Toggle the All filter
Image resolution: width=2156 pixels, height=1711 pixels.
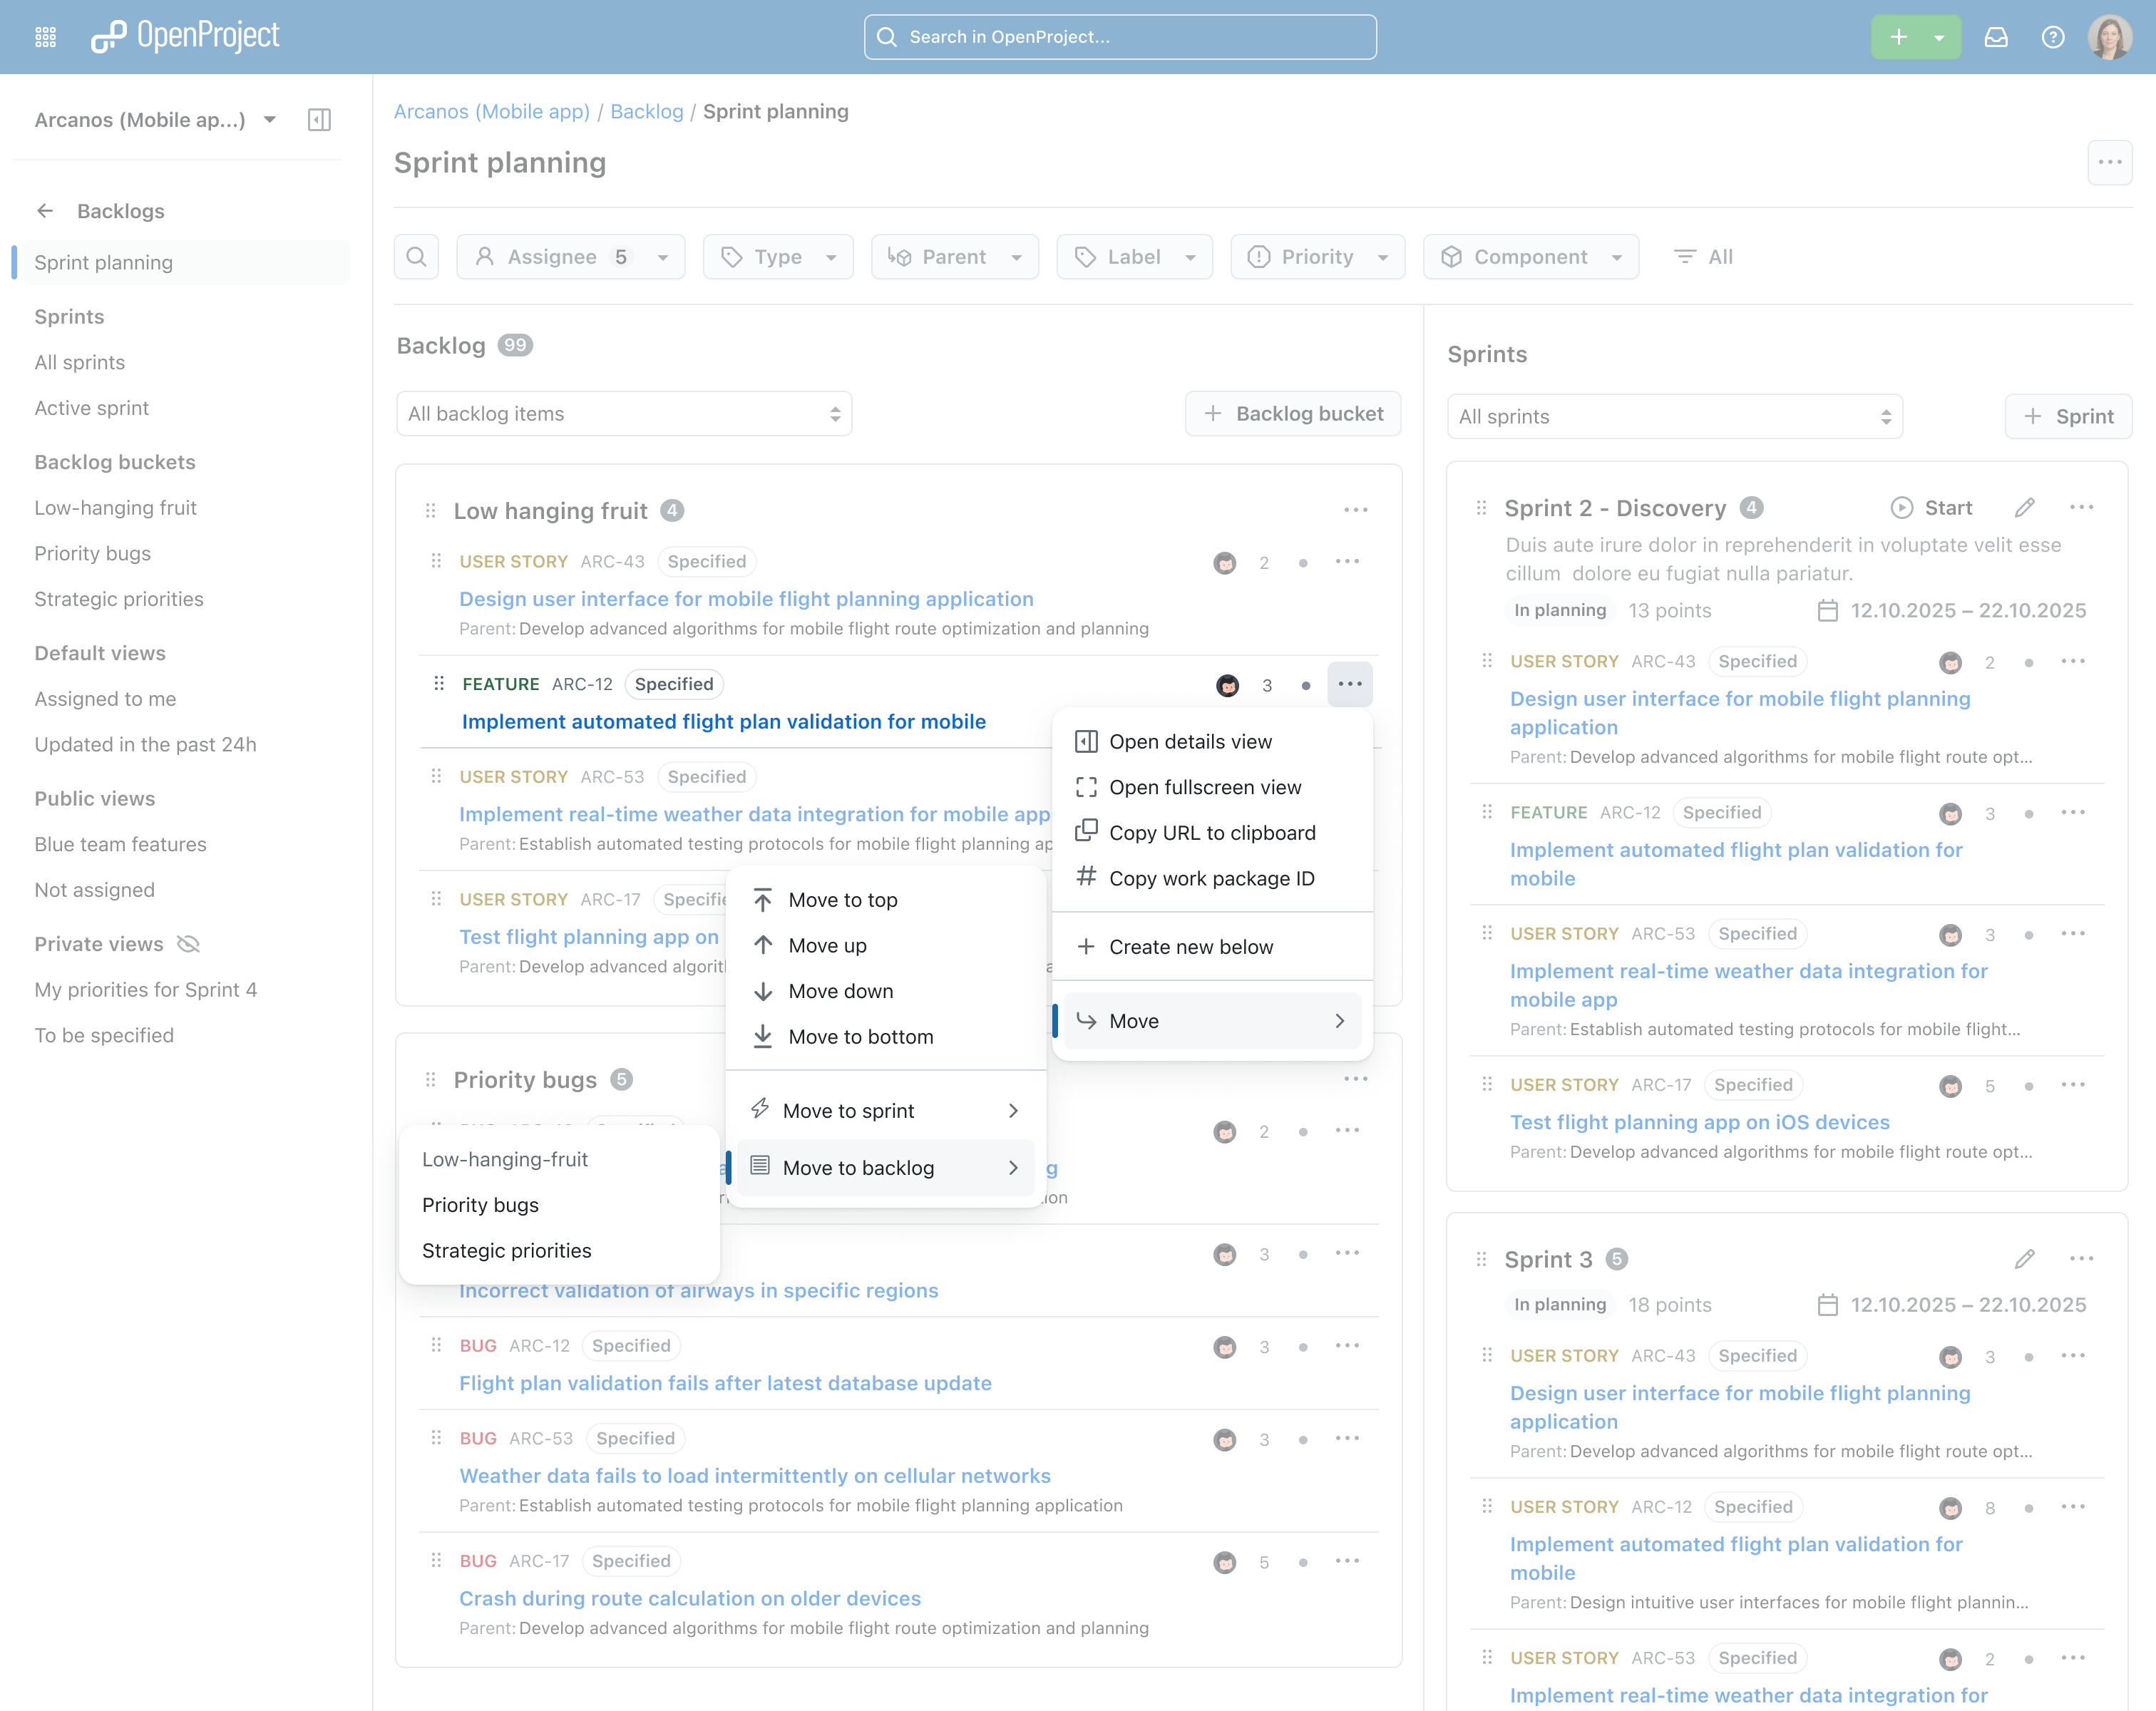coord(1703,256)
